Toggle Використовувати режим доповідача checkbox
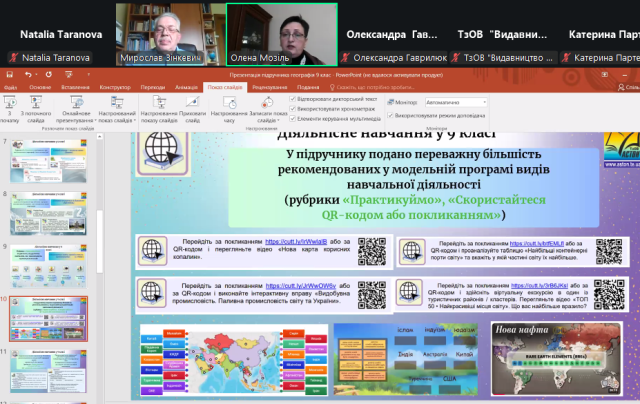 [x=390, y=115]
